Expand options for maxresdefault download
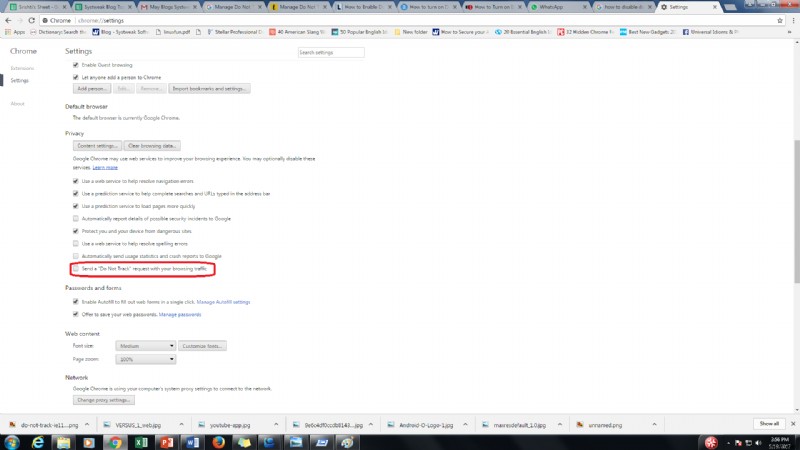800x450 pixels. (x=560, y=424)
